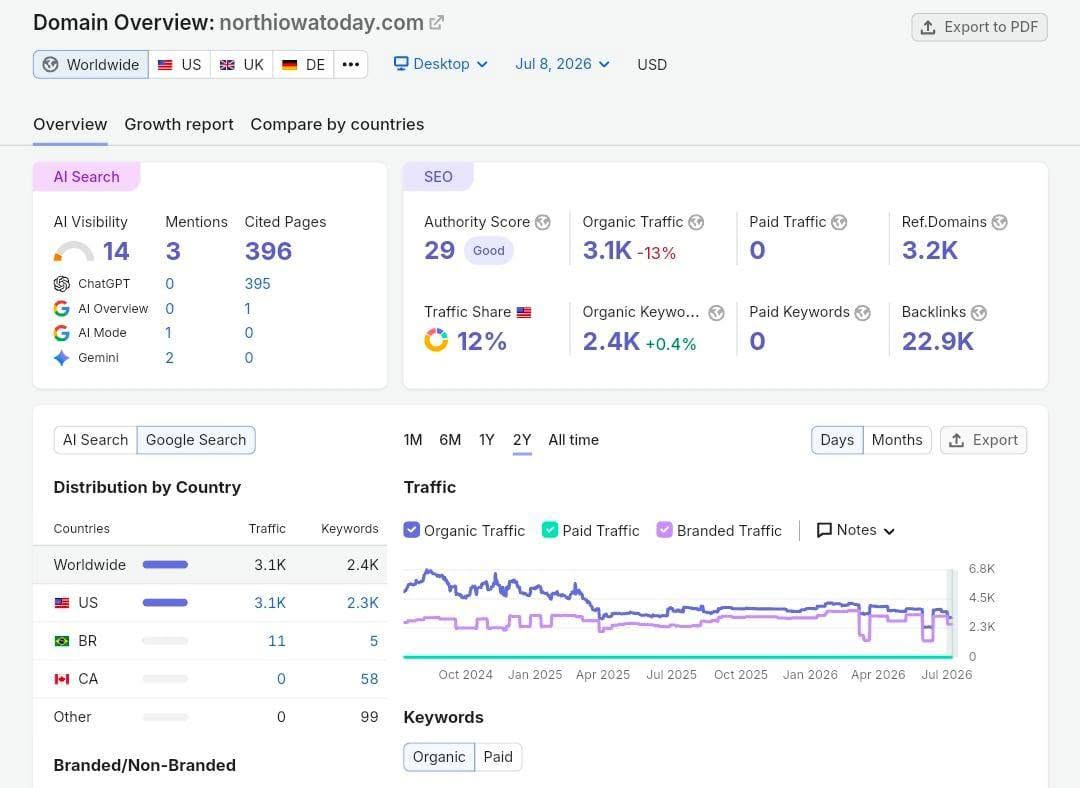Toggle to AI Search view
This screenshot has height=788, width=1080.
tap(96, 440)
